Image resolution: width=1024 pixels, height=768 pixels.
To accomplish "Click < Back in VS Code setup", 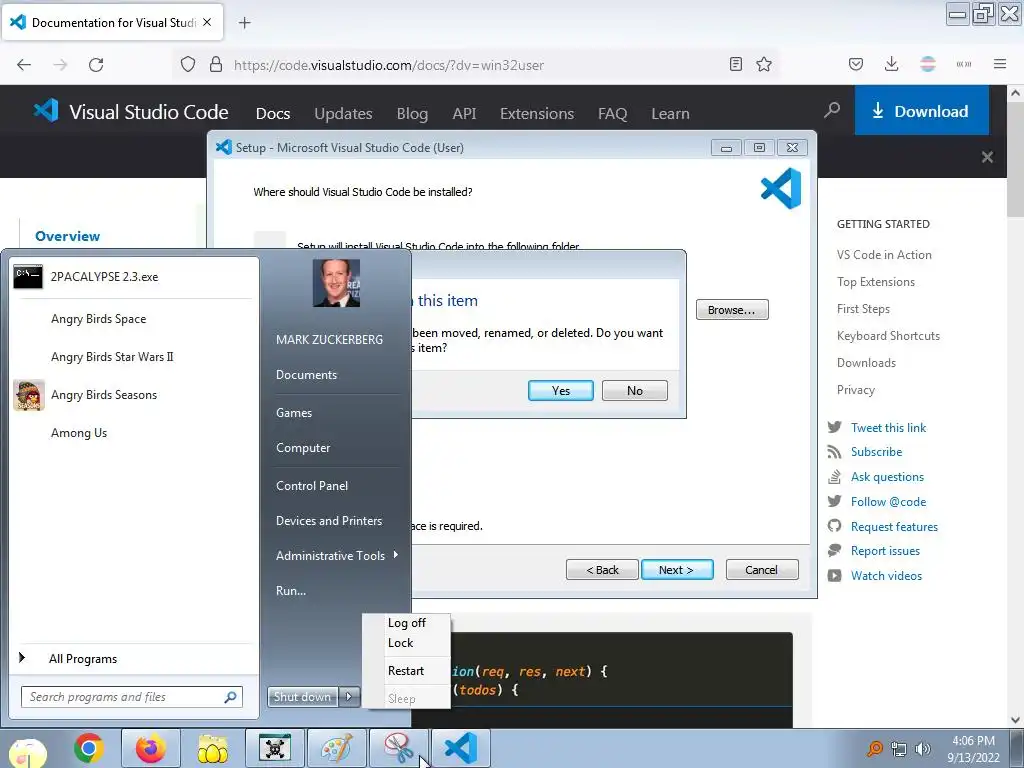I will pyautogui.click(x=602, y=569).
